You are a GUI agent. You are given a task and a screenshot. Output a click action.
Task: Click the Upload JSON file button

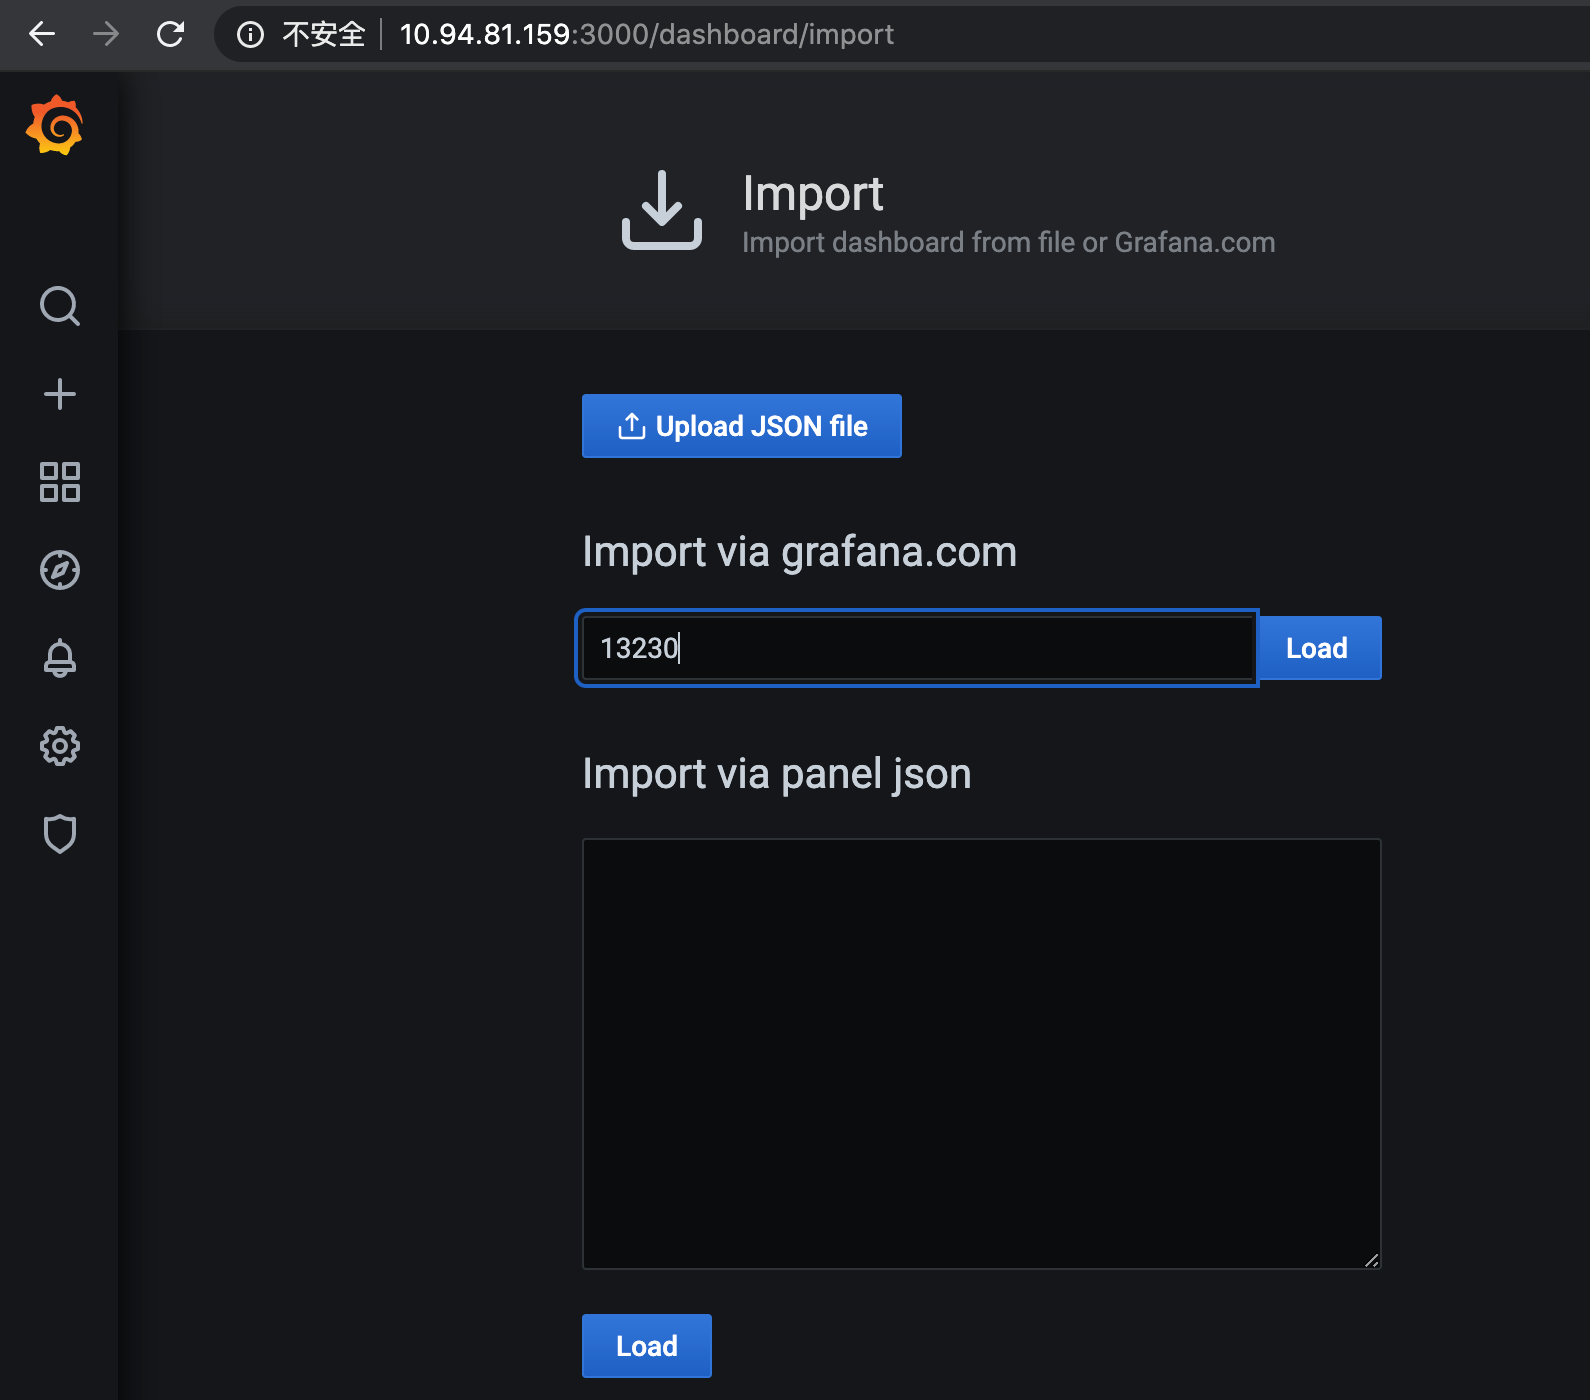coord(742,426)
